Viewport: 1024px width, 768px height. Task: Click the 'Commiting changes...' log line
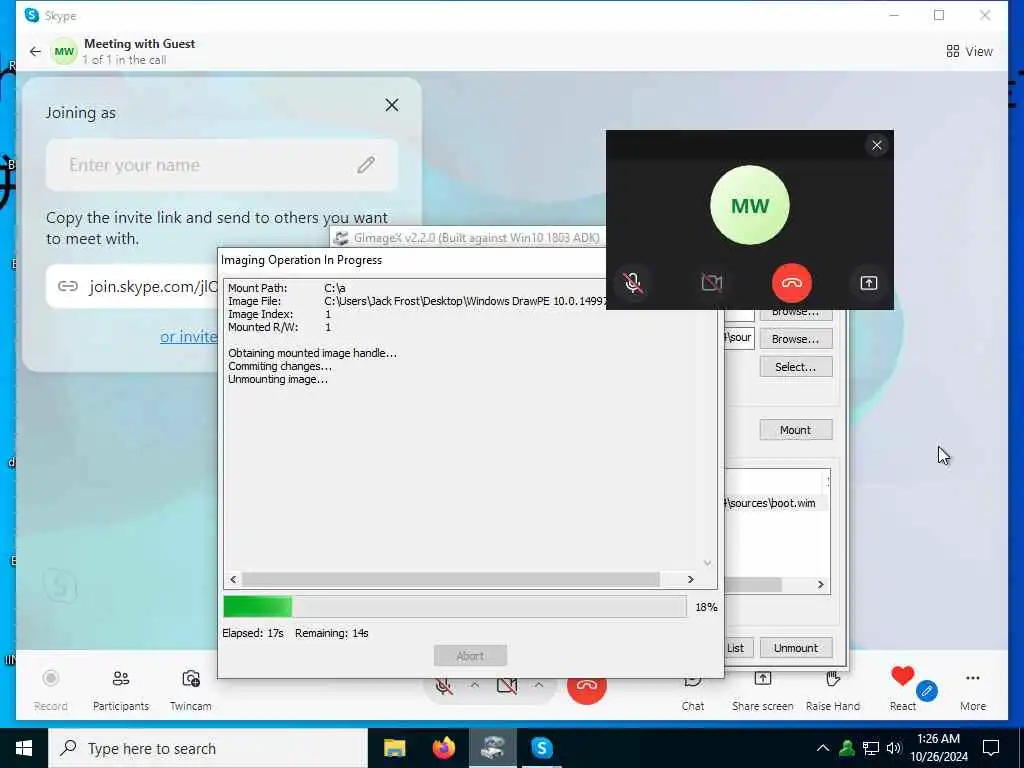(x=280, y=366)
